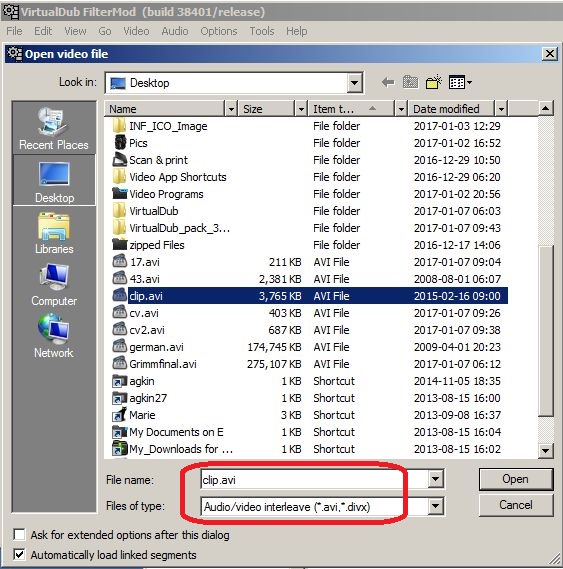
Task: Open Date modified column filter dropdown
Action: pos(501,109)
